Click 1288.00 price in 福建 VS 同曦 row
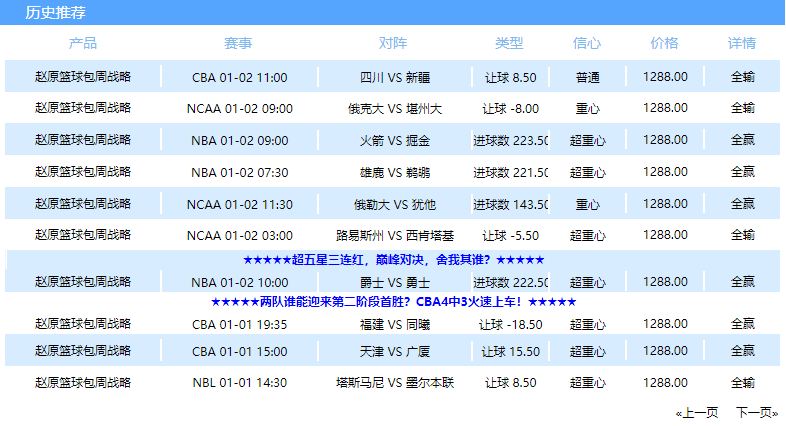This screenshot has height=426, width=786. click(x=665, y=324)
